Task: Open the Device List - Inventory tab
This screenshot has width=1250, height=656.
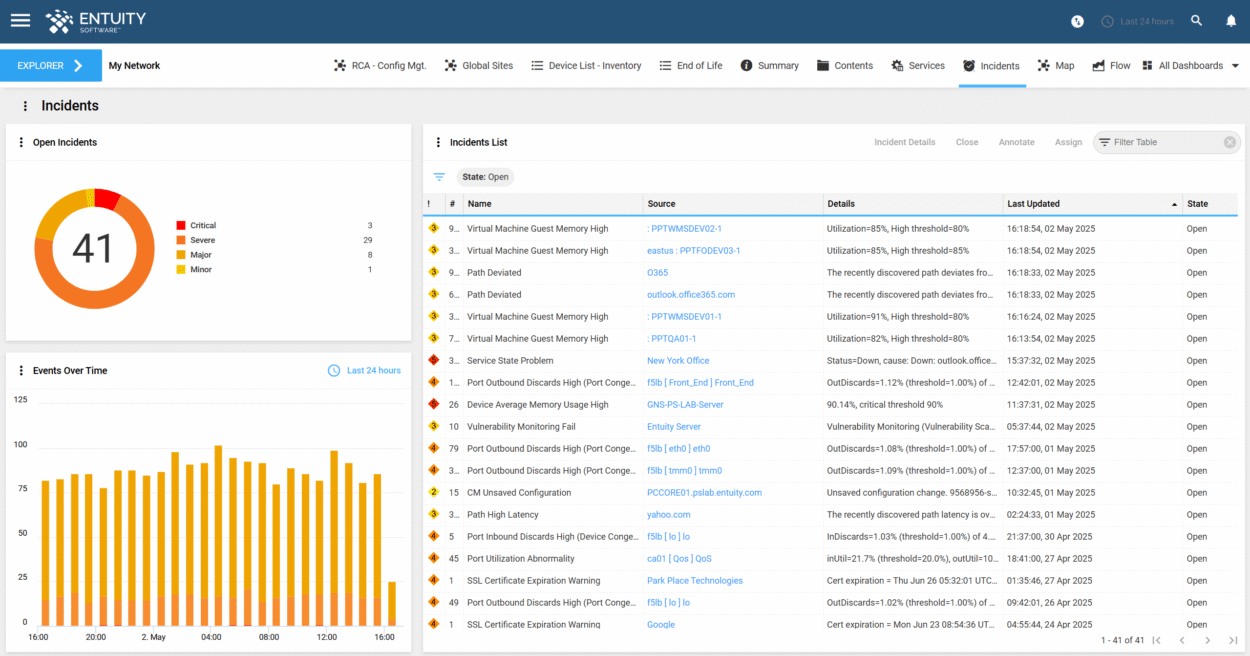Action: click(586, 66)
